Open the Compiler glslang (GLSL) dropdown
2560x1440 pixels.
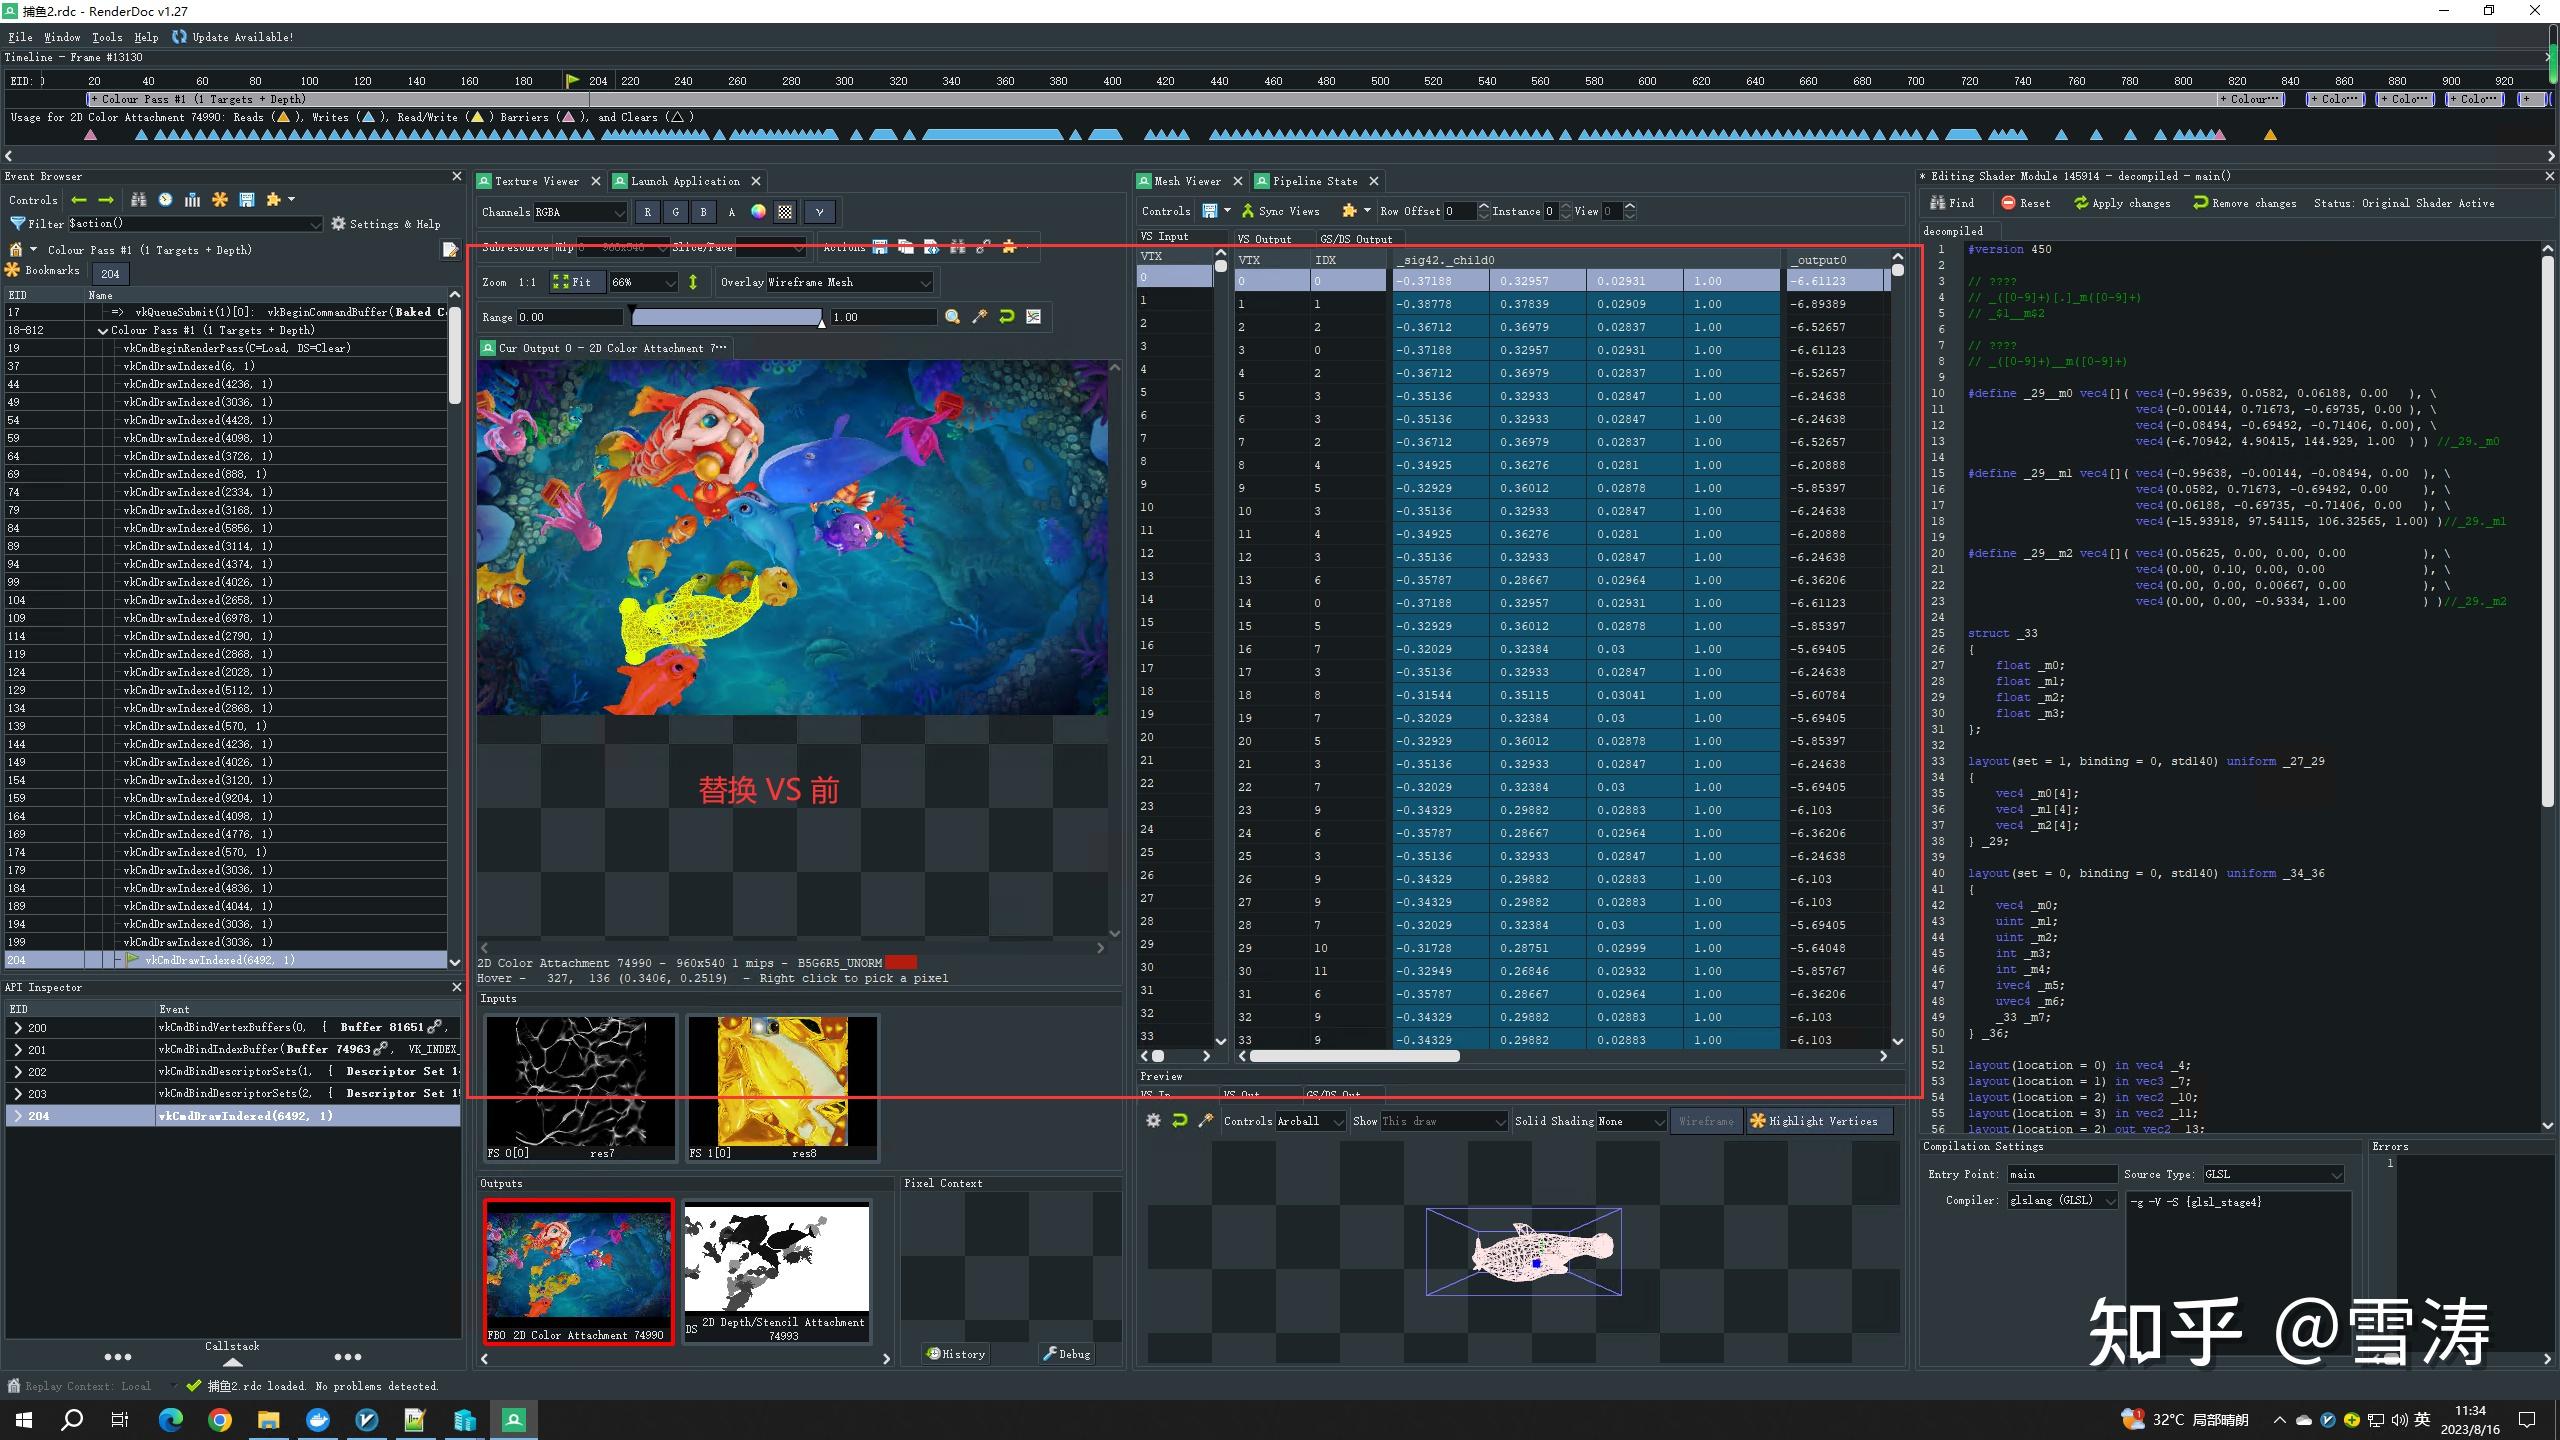pyautogui.click(x=2063, y=1200)
